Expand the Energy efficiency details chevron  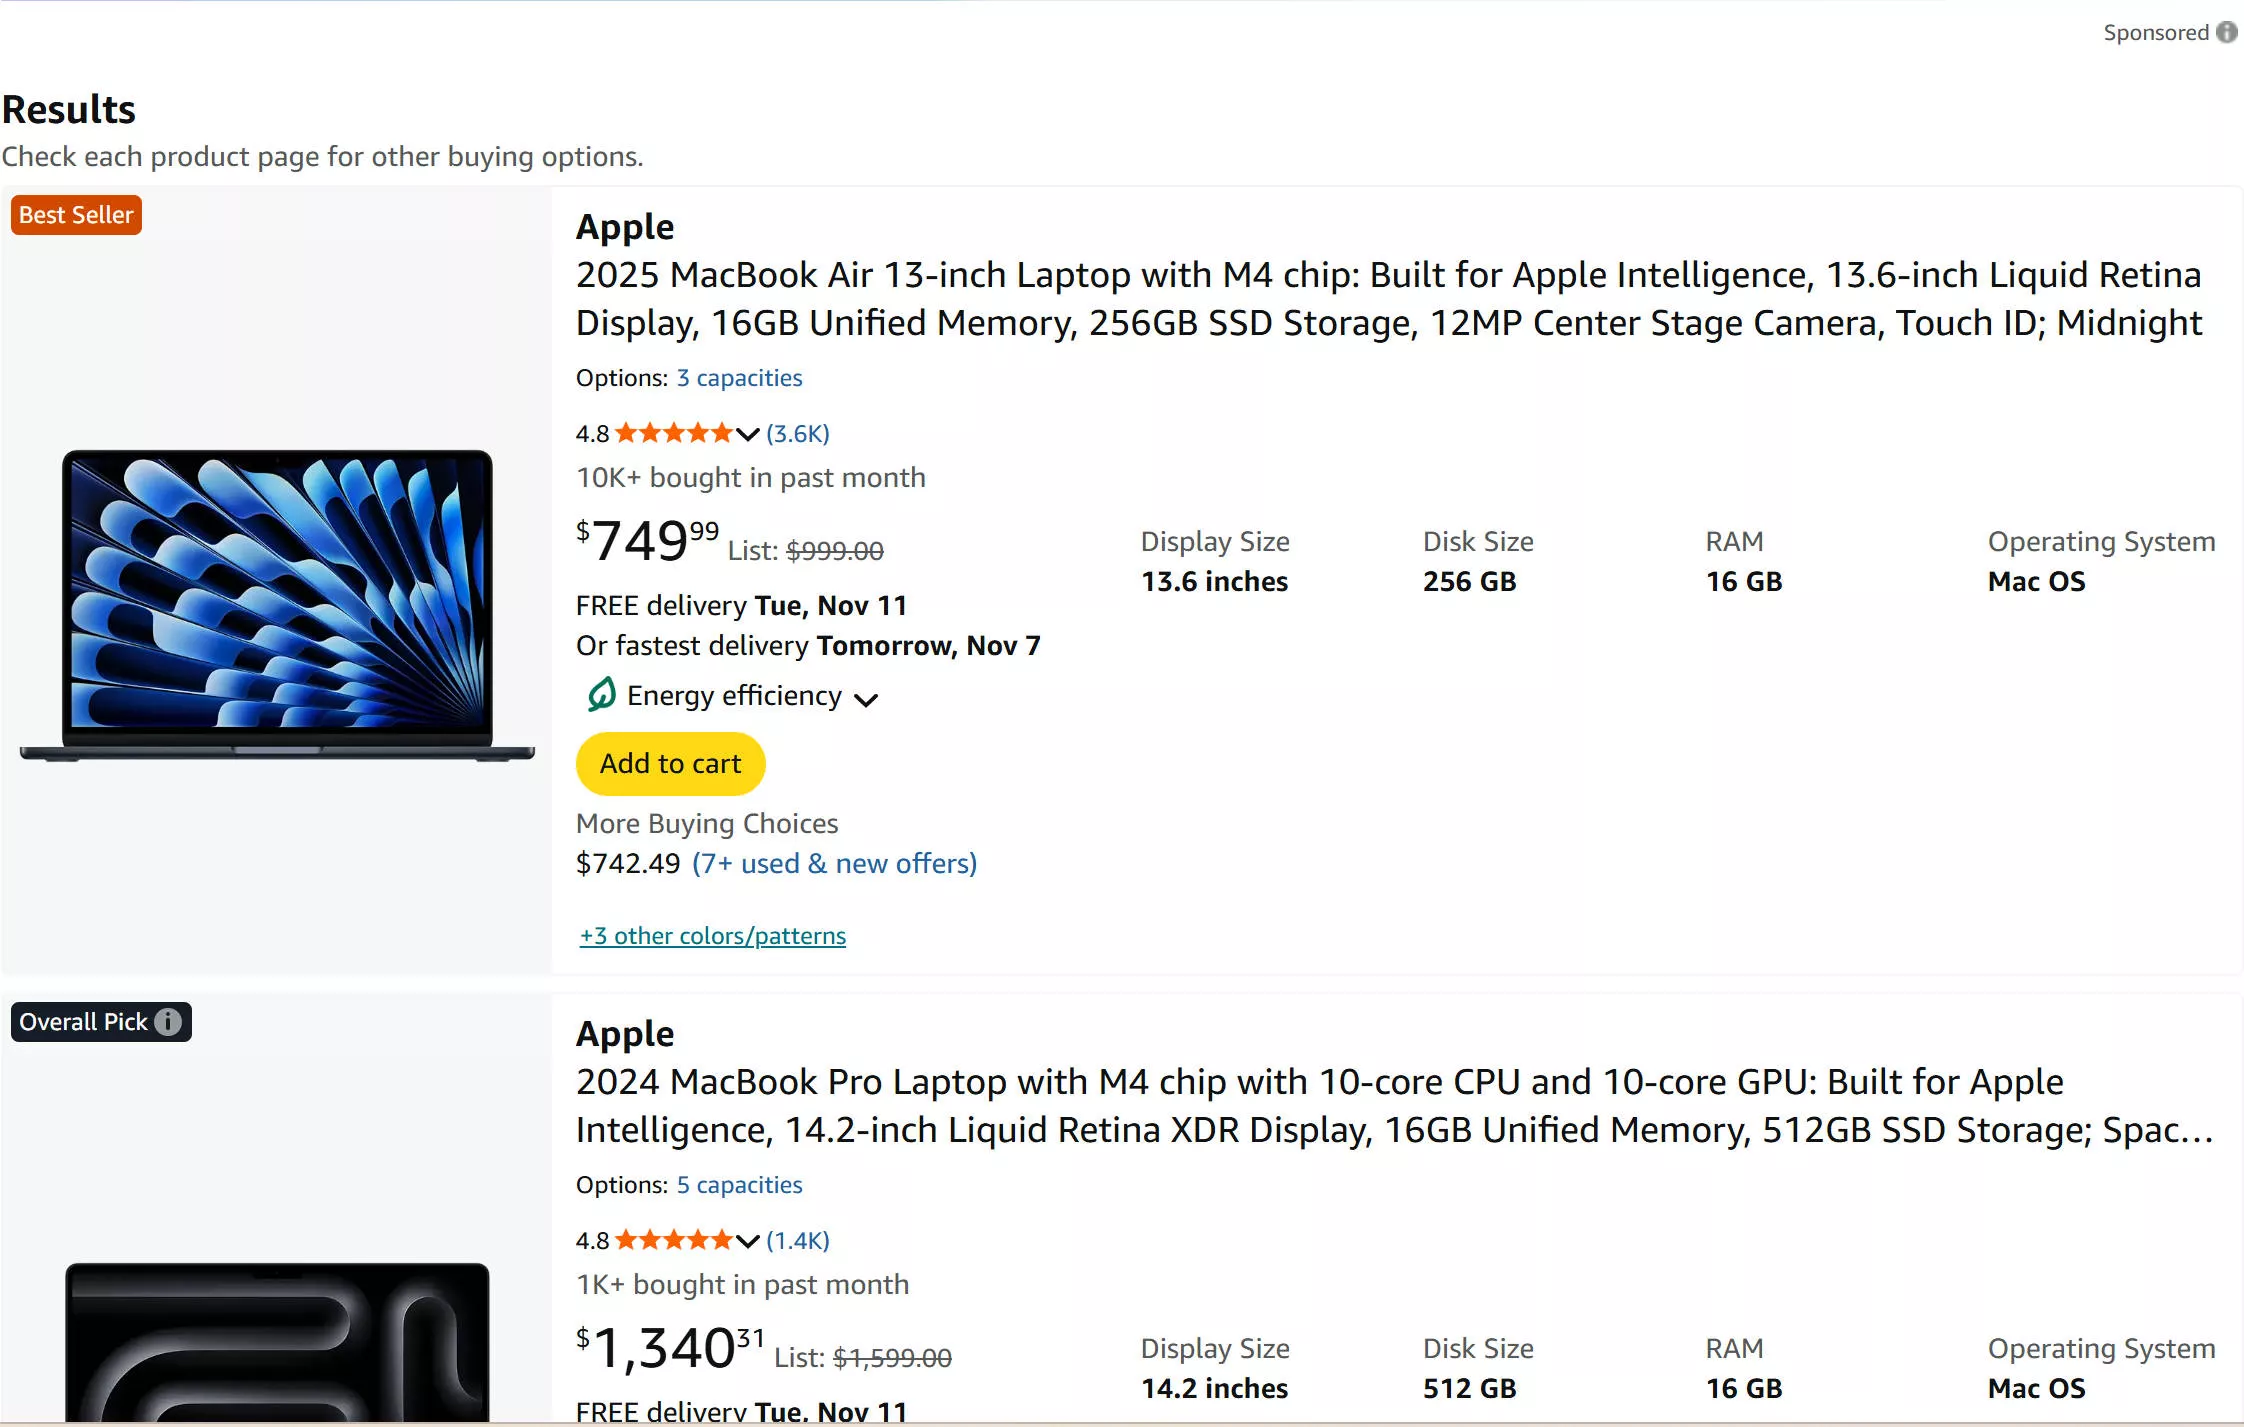(866, 699)
